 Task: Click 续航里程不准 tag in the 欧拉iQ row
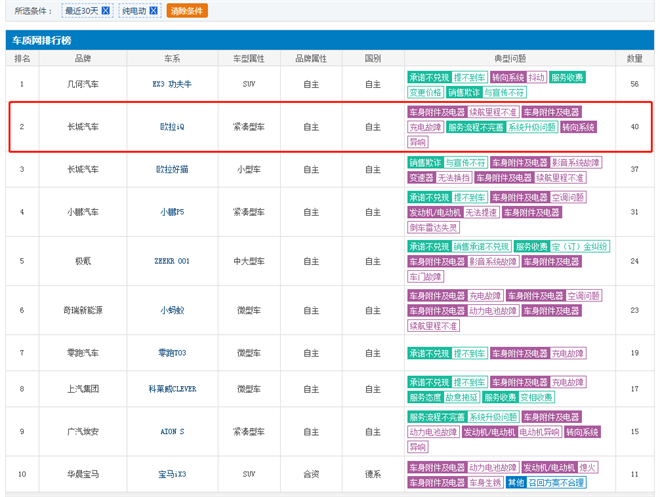coord(493,112)
